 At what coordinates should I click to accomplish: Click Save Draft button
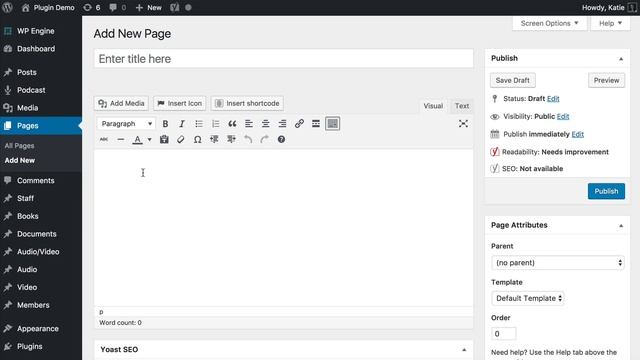coord(513,80)
